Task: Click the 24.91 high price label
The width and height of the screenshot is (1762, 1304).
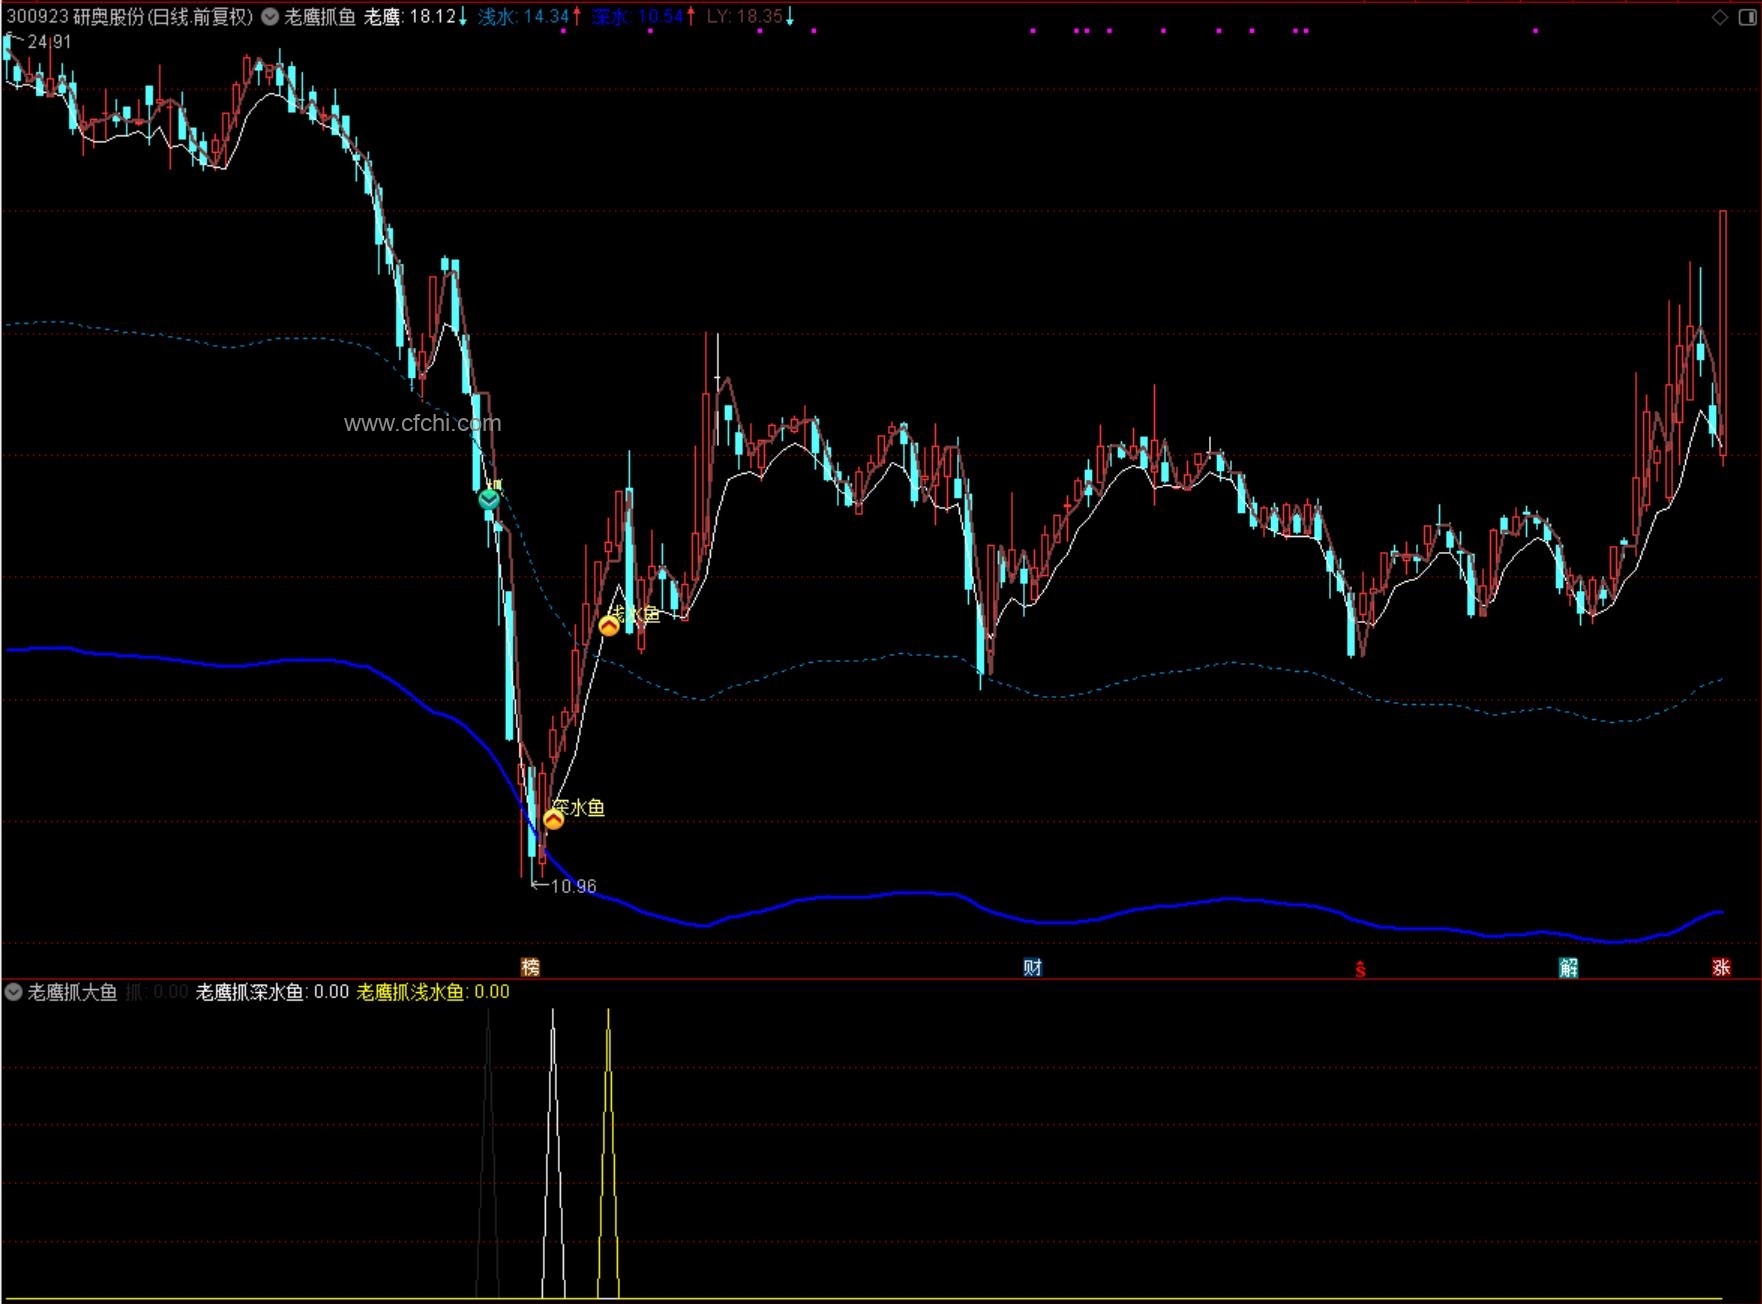Action: pos(49,42)
